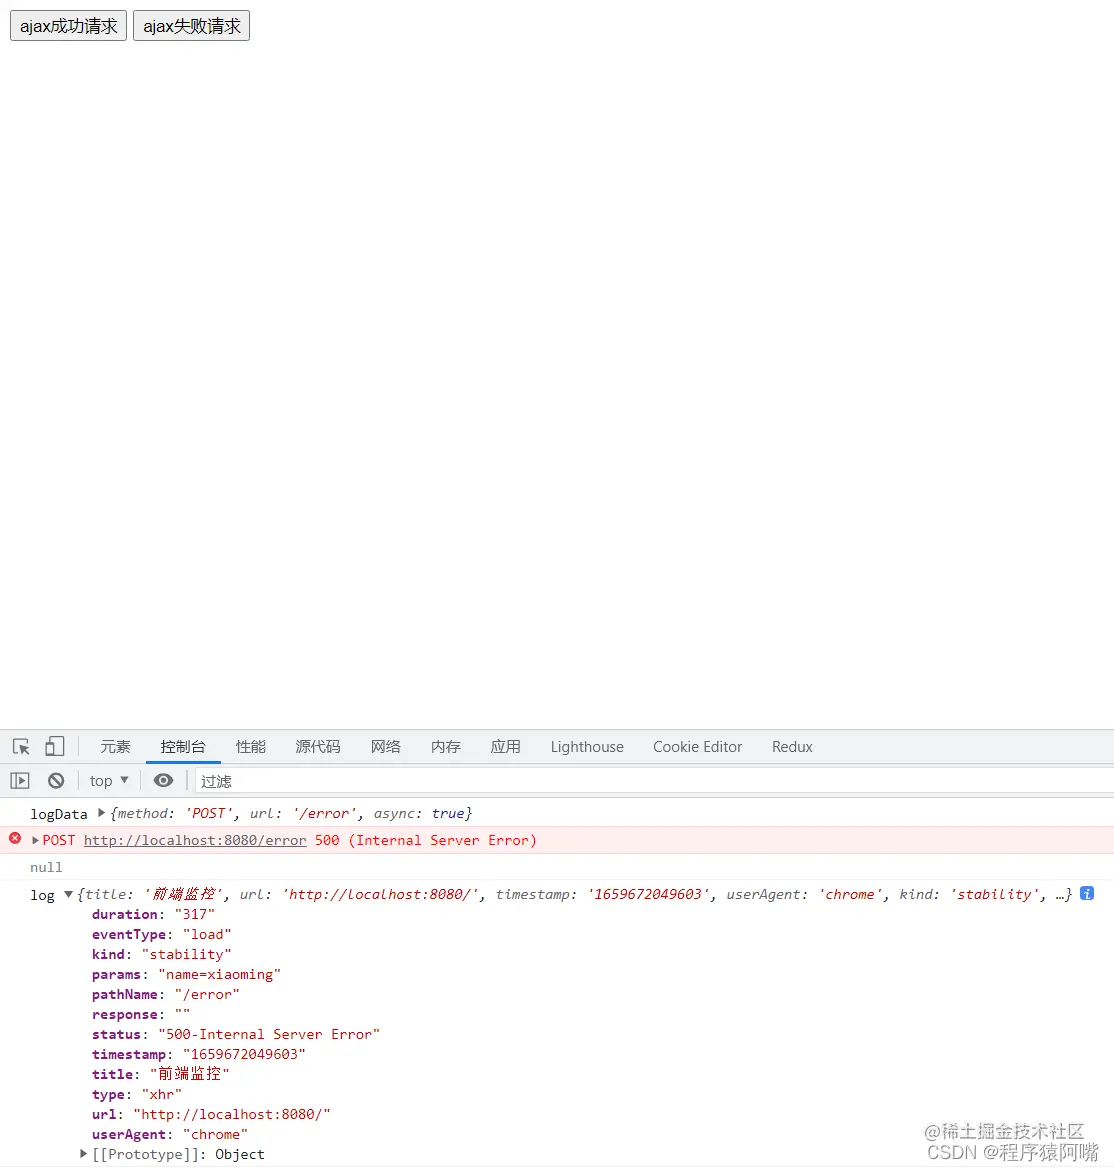
Task: Collapse the log object arrow
Action: (x=68, y=895)
